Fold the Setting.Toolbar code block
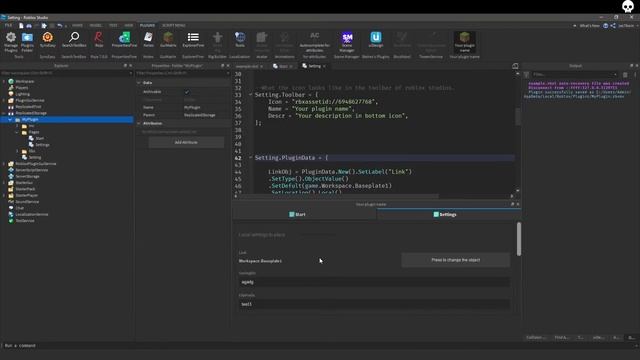Viewport: 640px width, 360px height. [250, 95]
